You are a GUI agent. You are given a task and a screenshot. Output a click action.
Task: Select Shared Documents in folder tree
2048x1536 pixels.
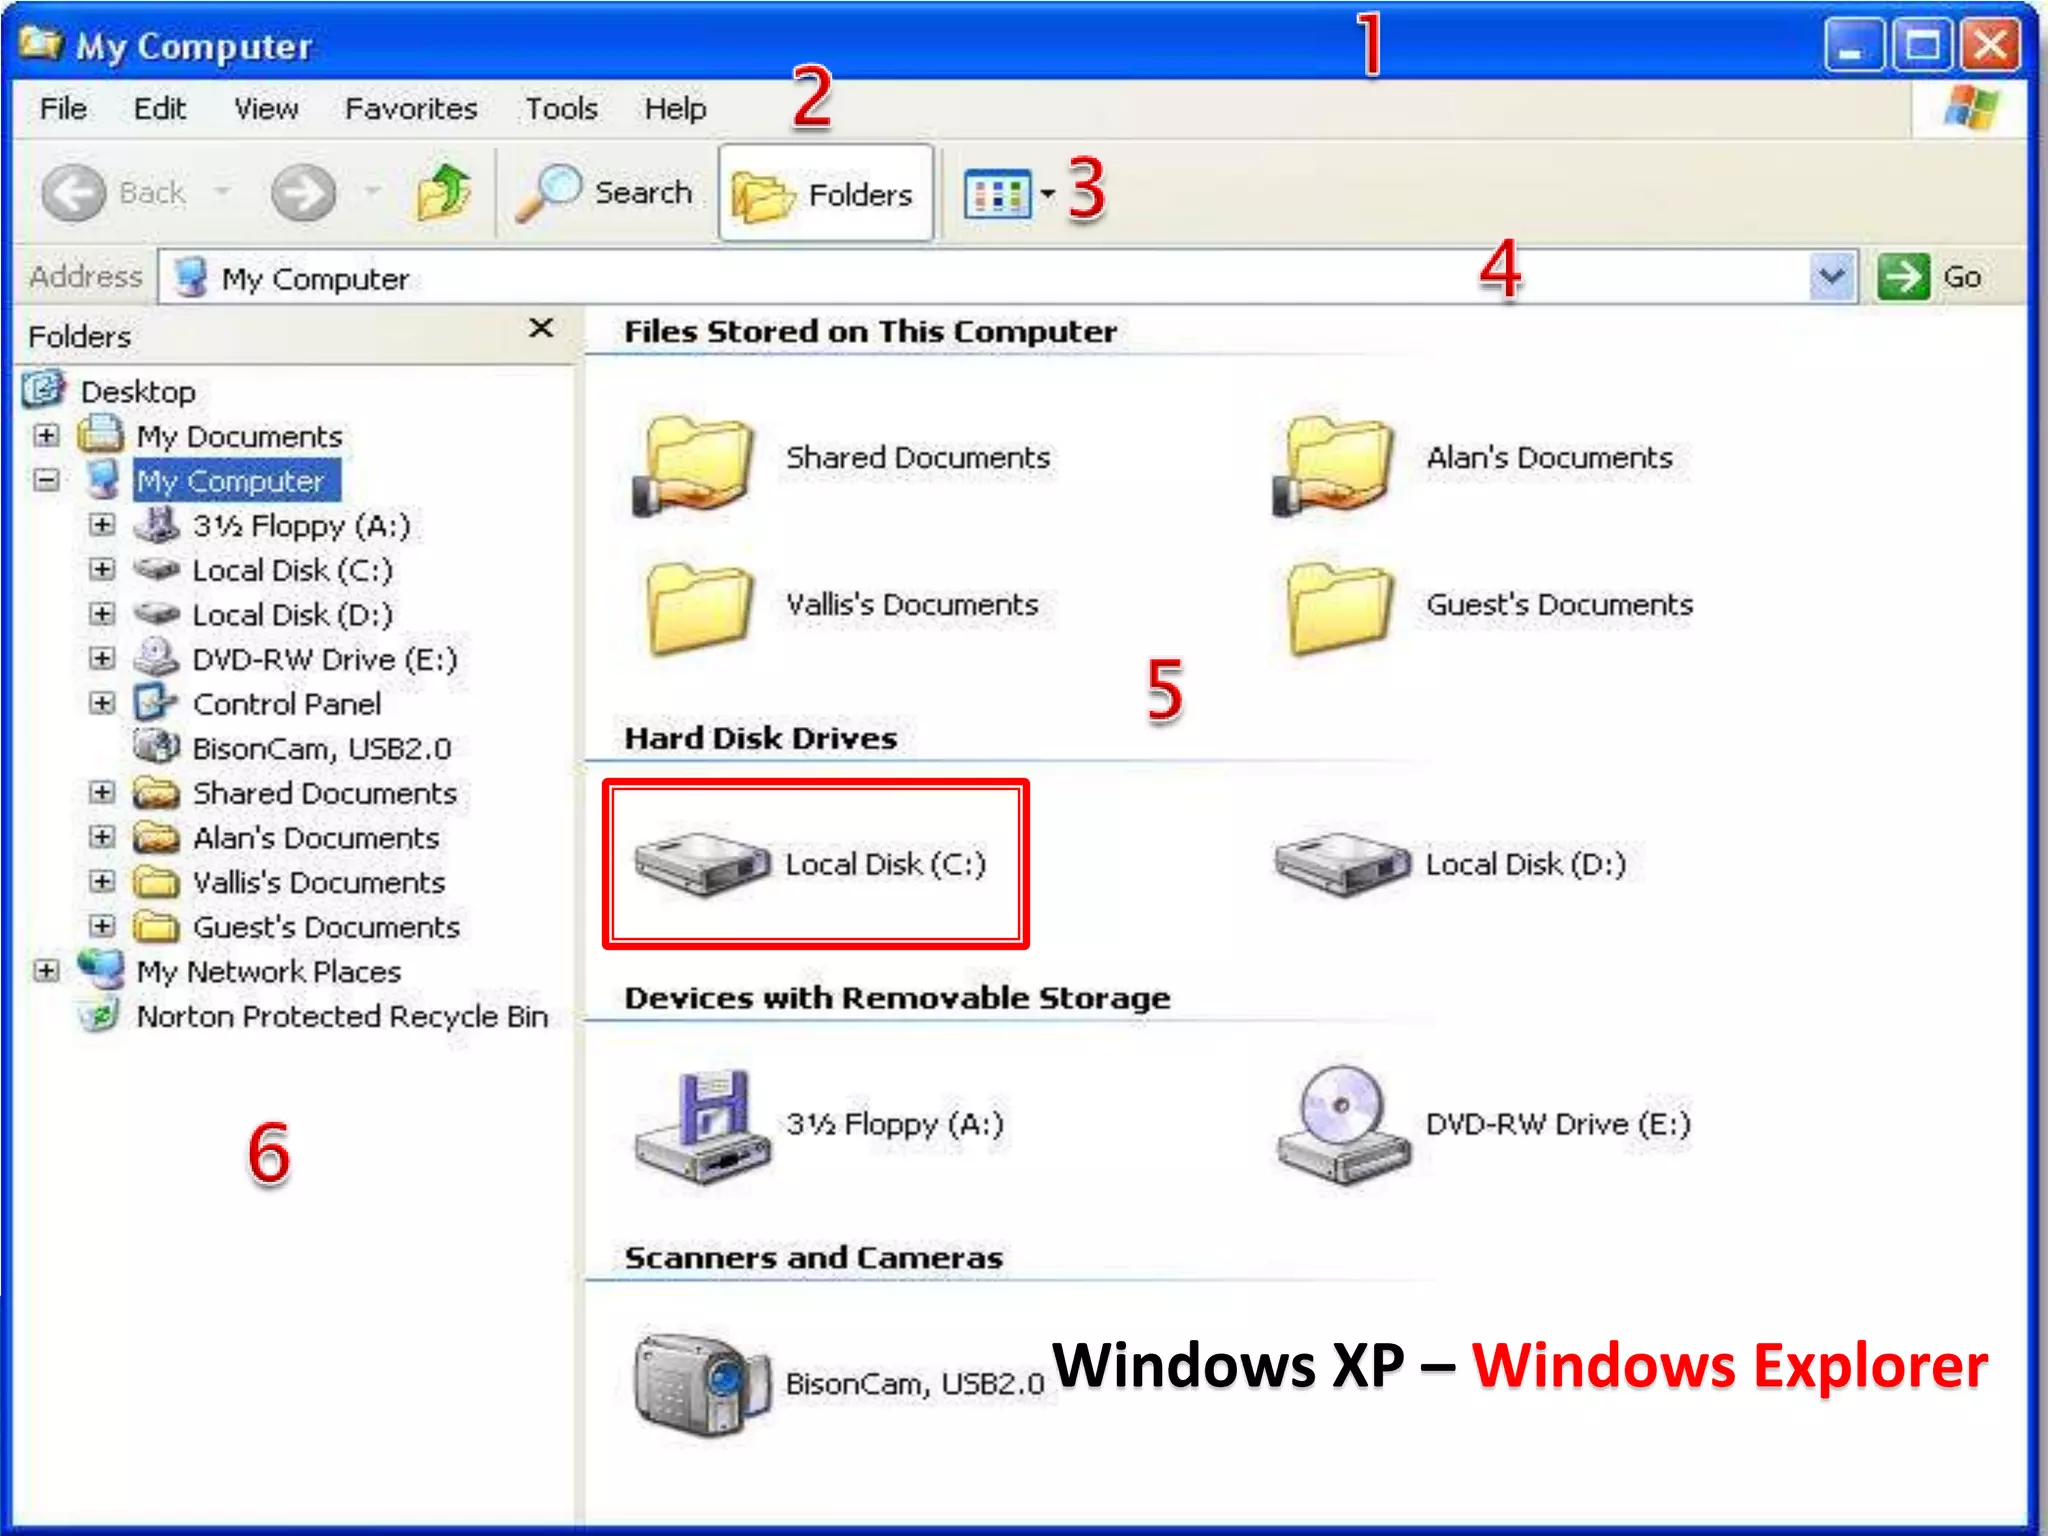point(325,793)
